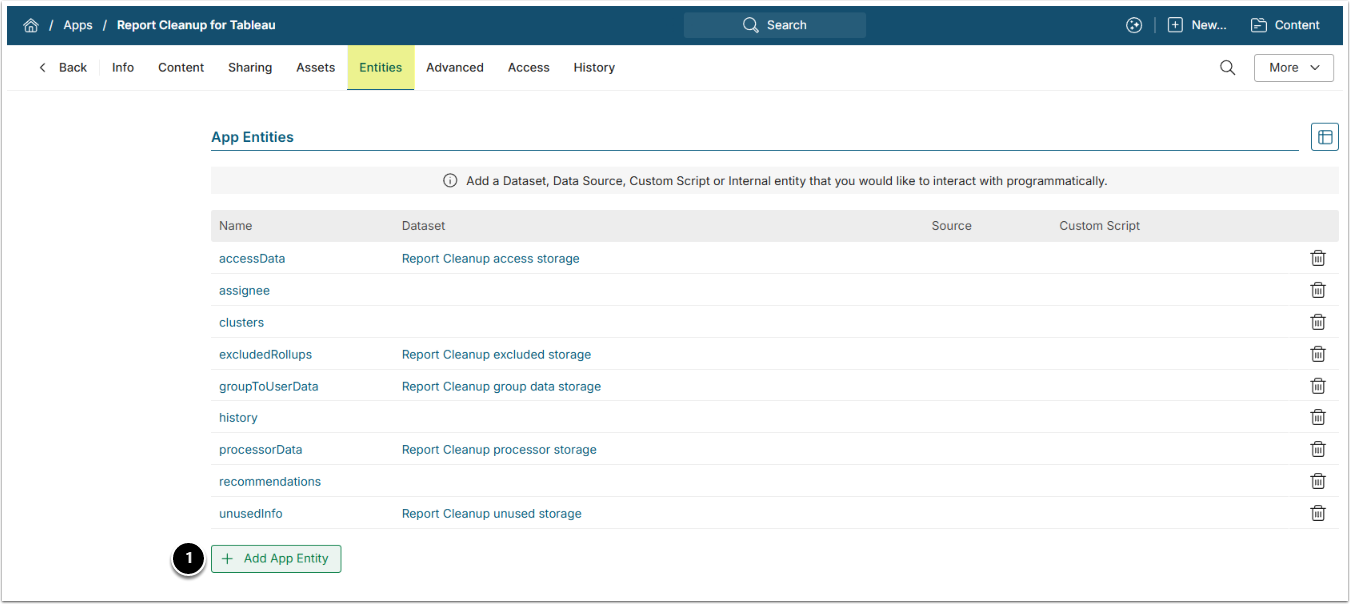The height and width of the screenshot is (604, 1350).
Task: Open the New menu in header
Action: [1197, 25]
